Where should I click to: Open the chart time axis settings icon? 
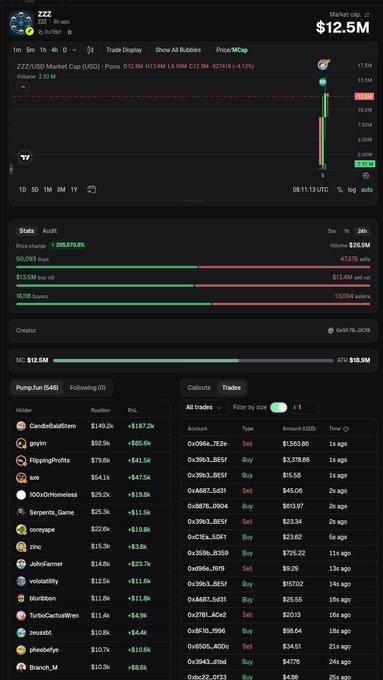pos(366,176)
